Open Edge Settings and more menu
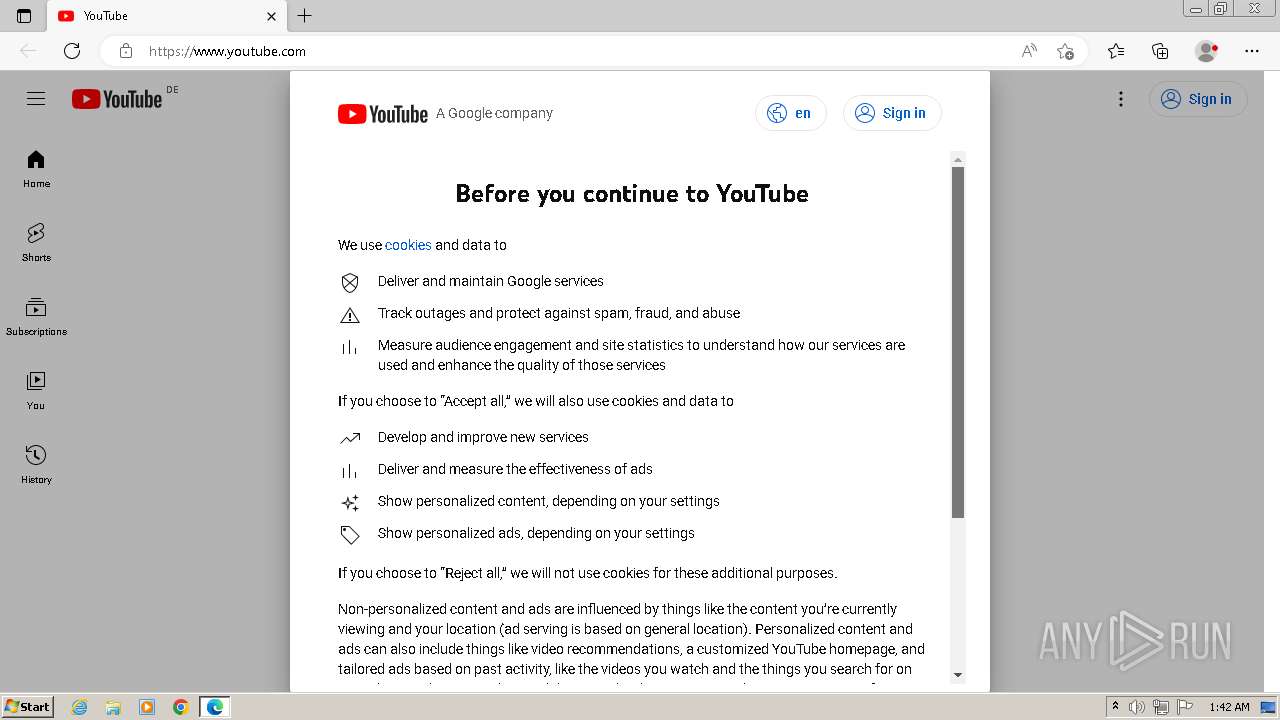1280x720 pixels. click(x=1252, y=51)
